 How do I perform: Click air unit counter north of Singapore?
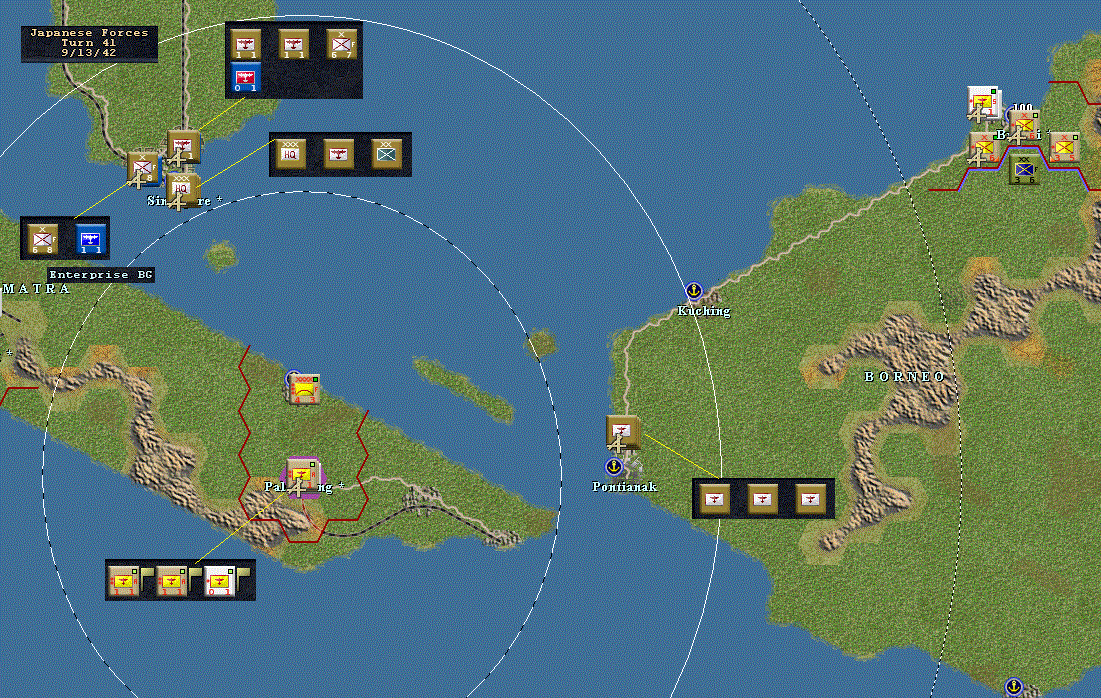184,147
